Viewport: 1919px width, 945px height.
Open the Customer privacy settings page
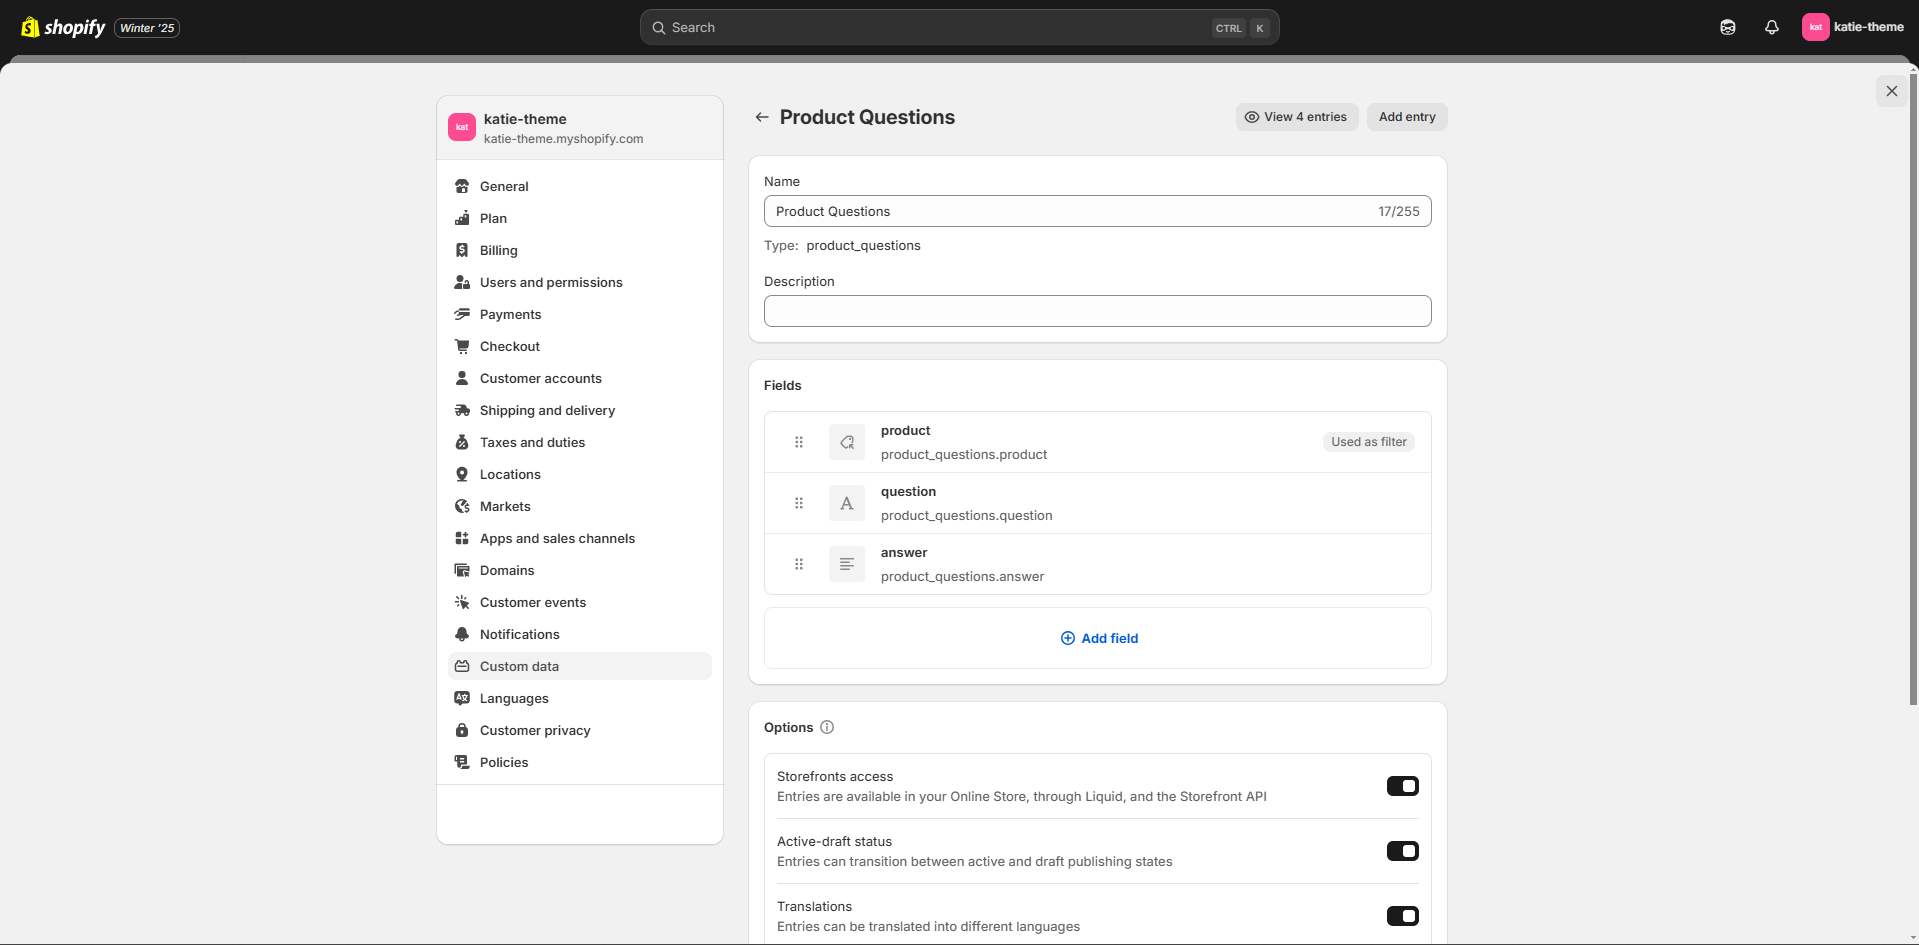[x=535, y=730]
